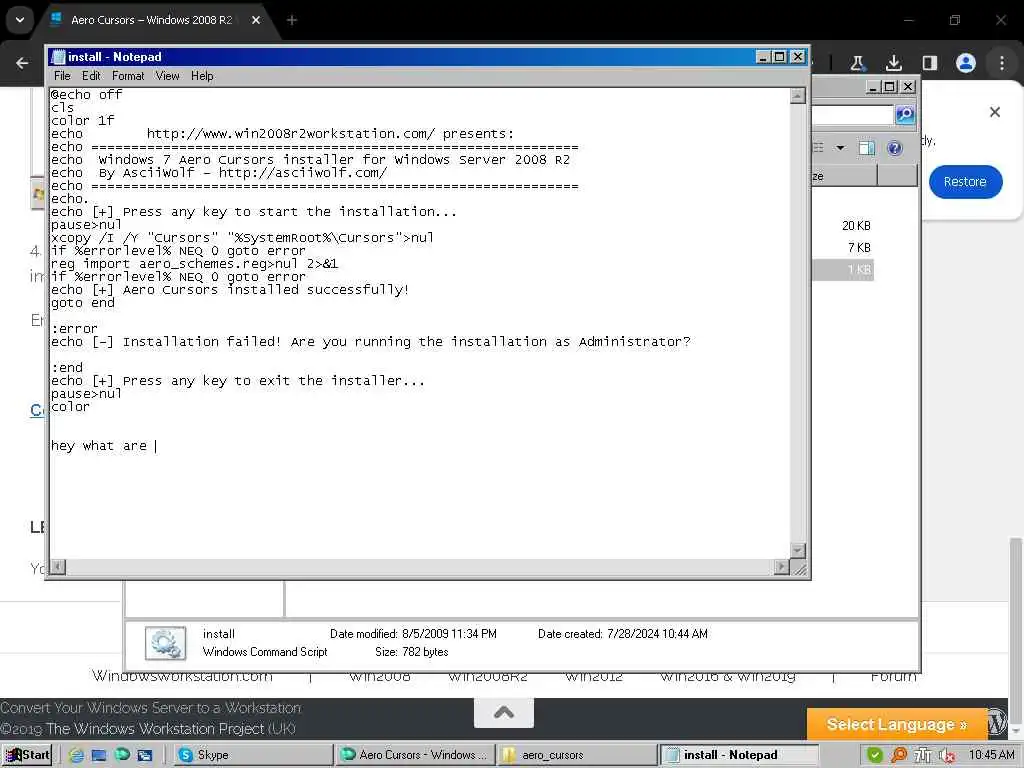Viewport: 1024px width, 768px height.
Task: Open the Chrome profile avatar
Action: point(965,63)
